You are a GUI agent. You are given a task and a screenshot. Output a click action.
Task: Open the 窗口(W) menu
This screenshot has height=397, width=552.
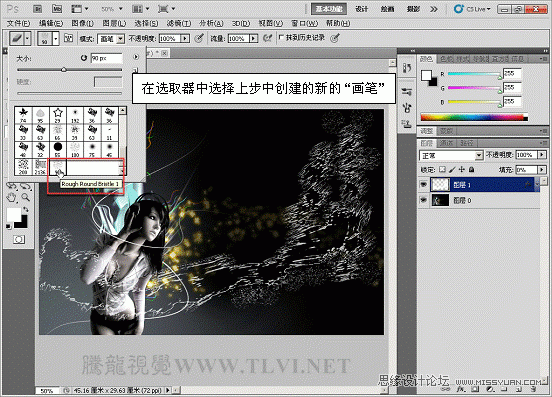tap(305, 23)
